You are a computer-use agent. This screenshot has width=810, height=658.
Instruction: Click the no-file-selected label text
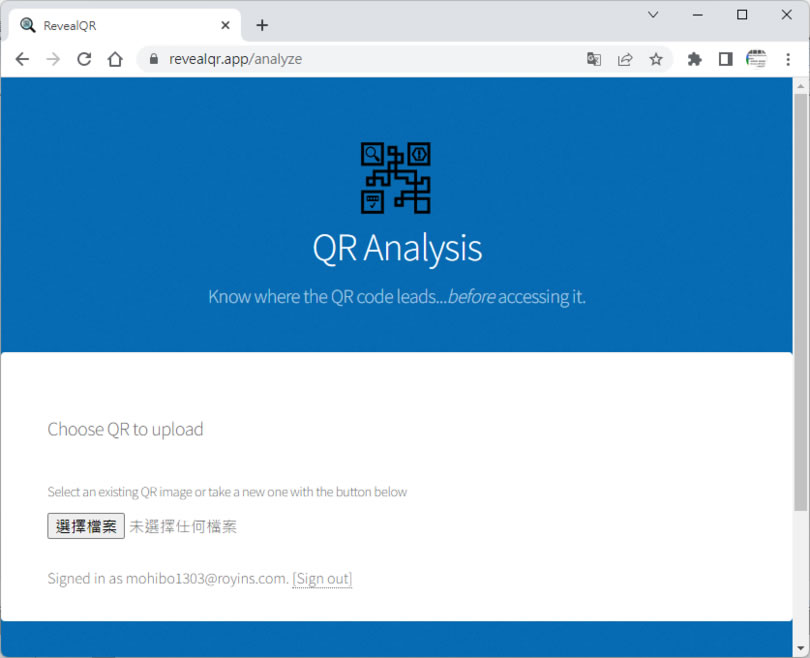click(x=183, y=526)
